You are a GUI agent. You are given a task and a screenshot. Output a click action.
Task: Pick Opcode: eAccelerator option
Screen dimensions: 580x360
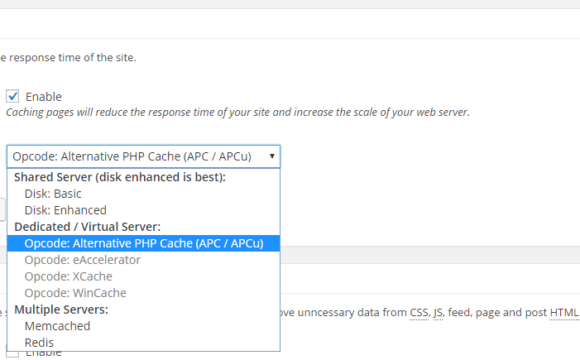(144, 260)
